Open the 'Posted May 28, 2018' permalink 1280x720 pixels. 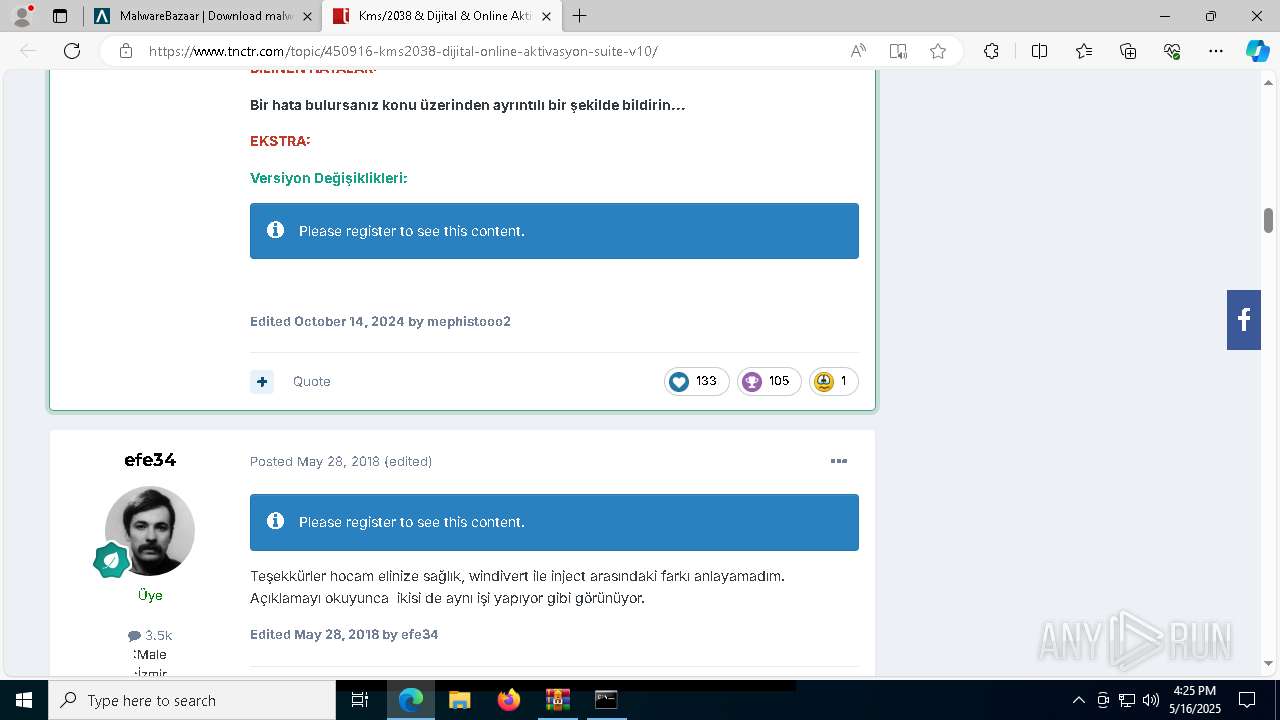tap(315, 461)
